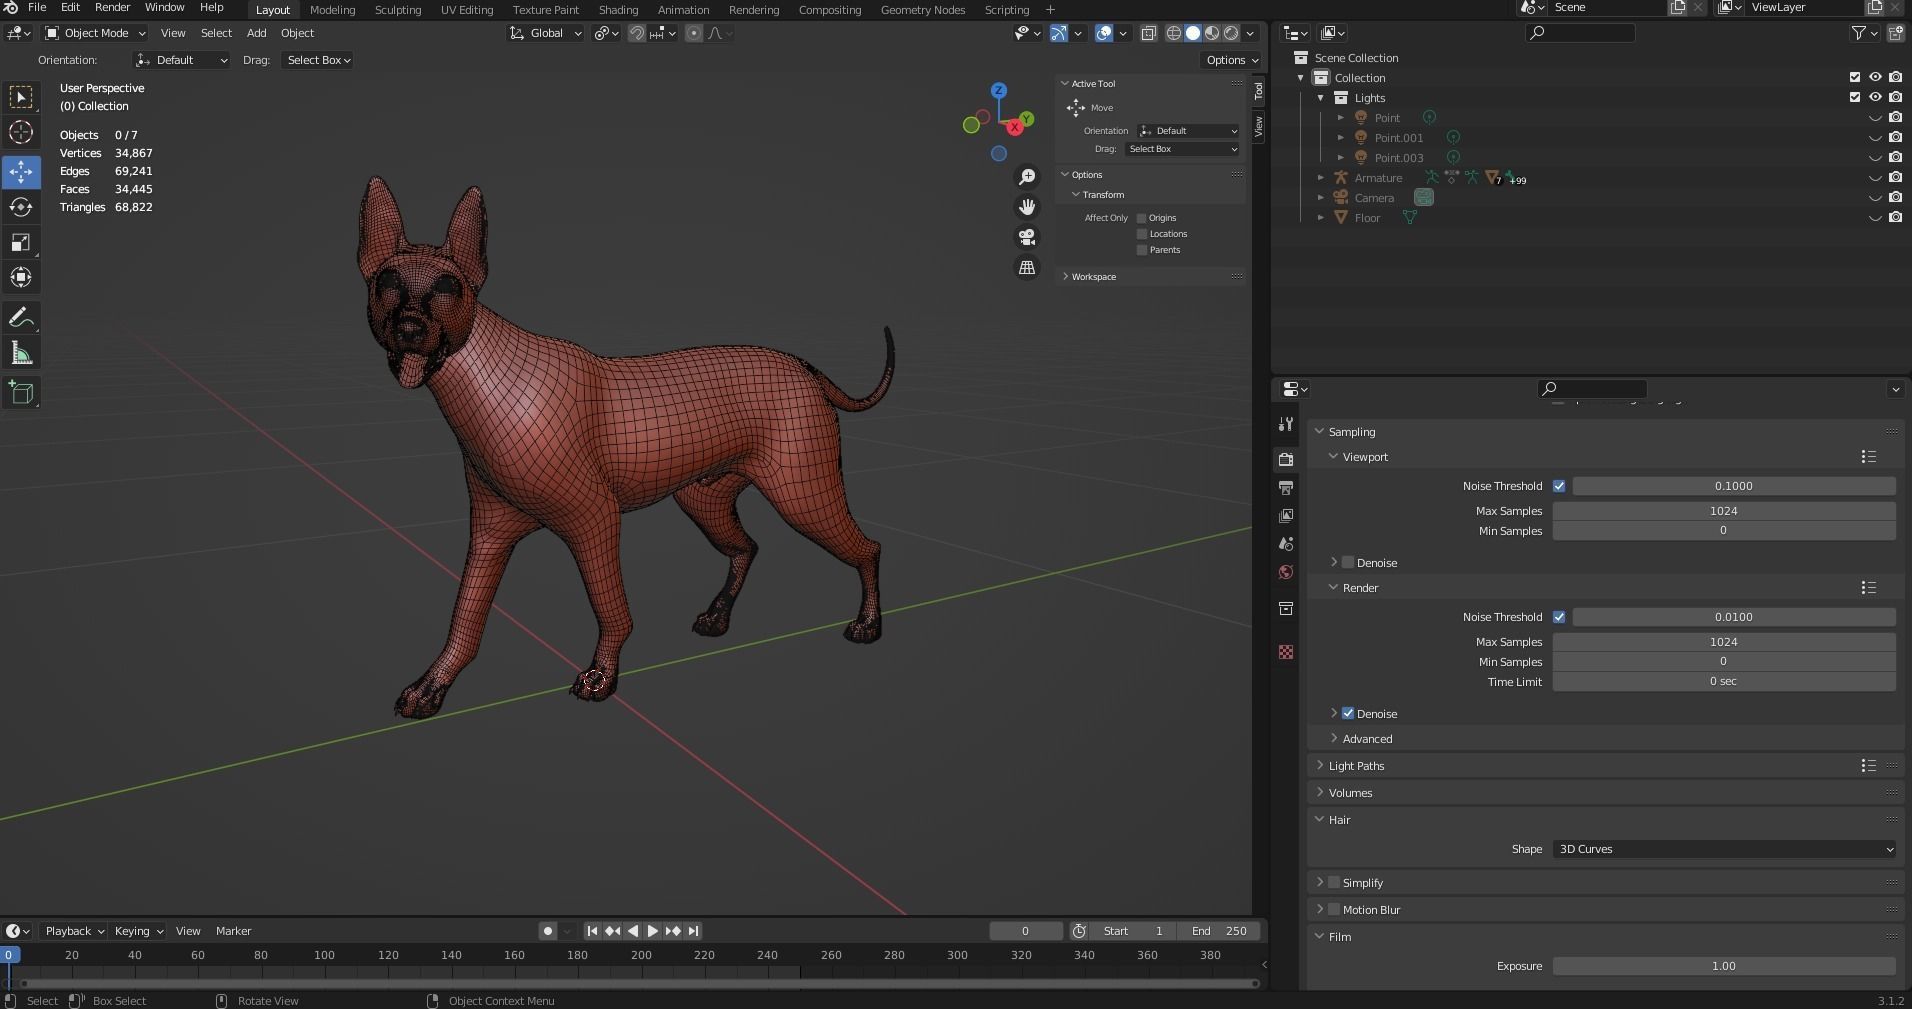This screenshot has width=1912, height=1009.
Task: Enable Affect Only Parents checkbox
Action: point(1141,250)
